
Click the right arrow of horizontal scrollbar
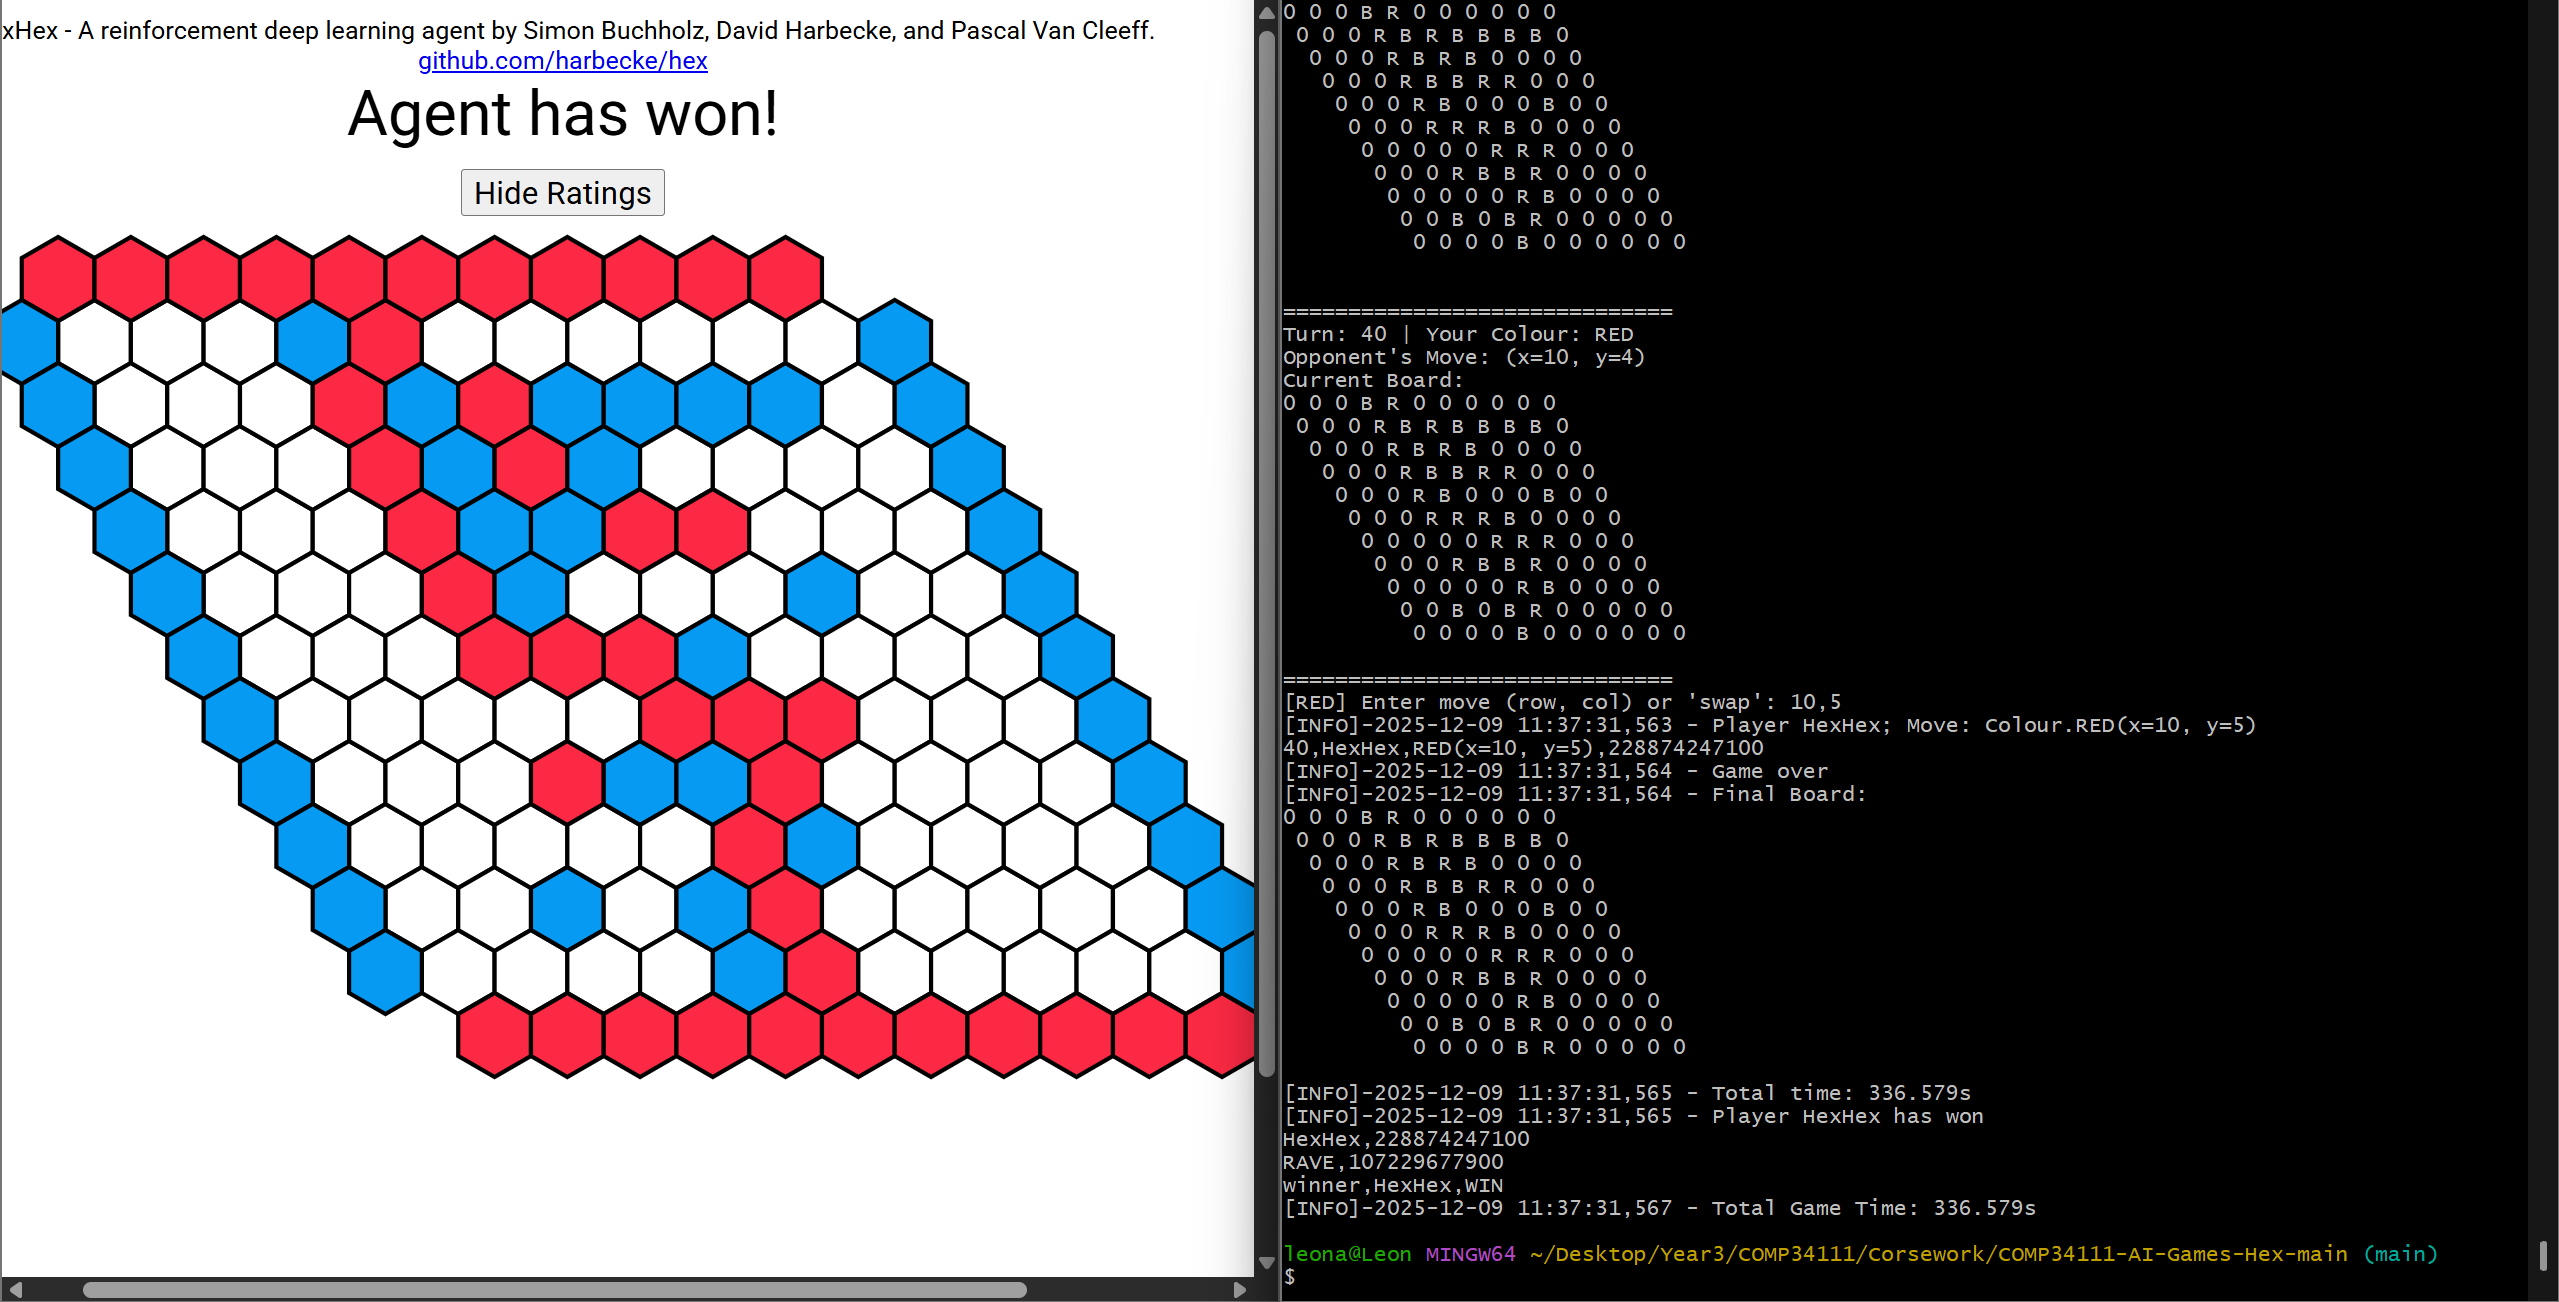tap(1240, 1289)
